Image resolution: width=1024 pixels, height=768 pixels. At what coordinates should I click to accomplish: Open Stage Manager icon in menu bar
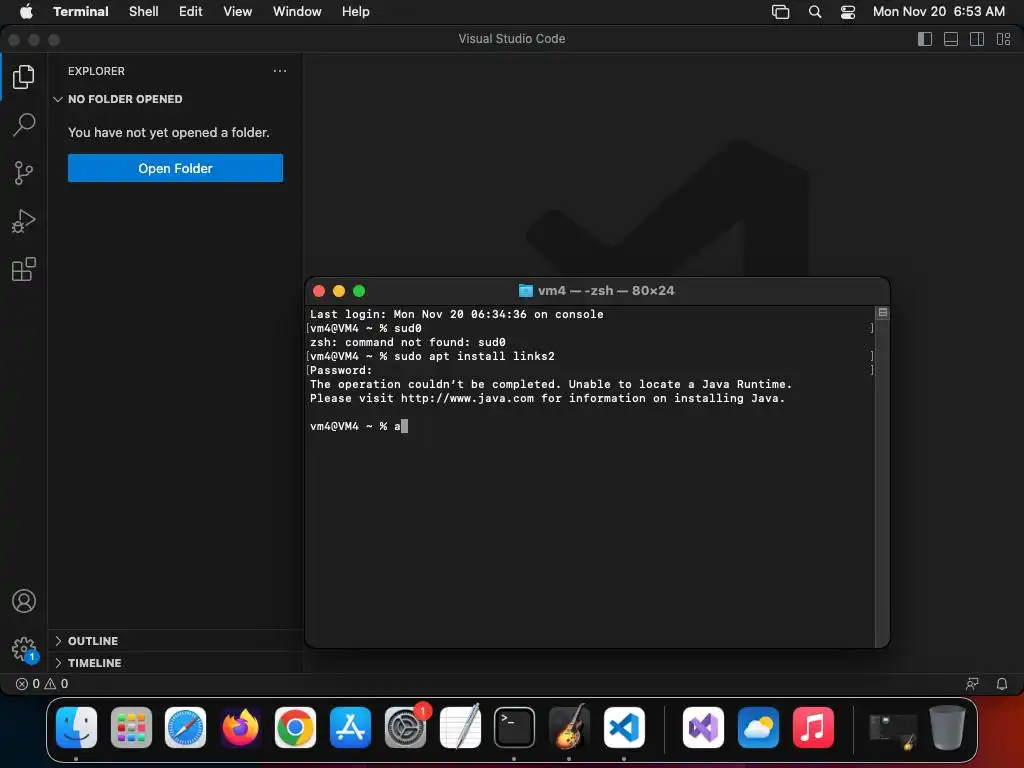(x=780, y=11)
